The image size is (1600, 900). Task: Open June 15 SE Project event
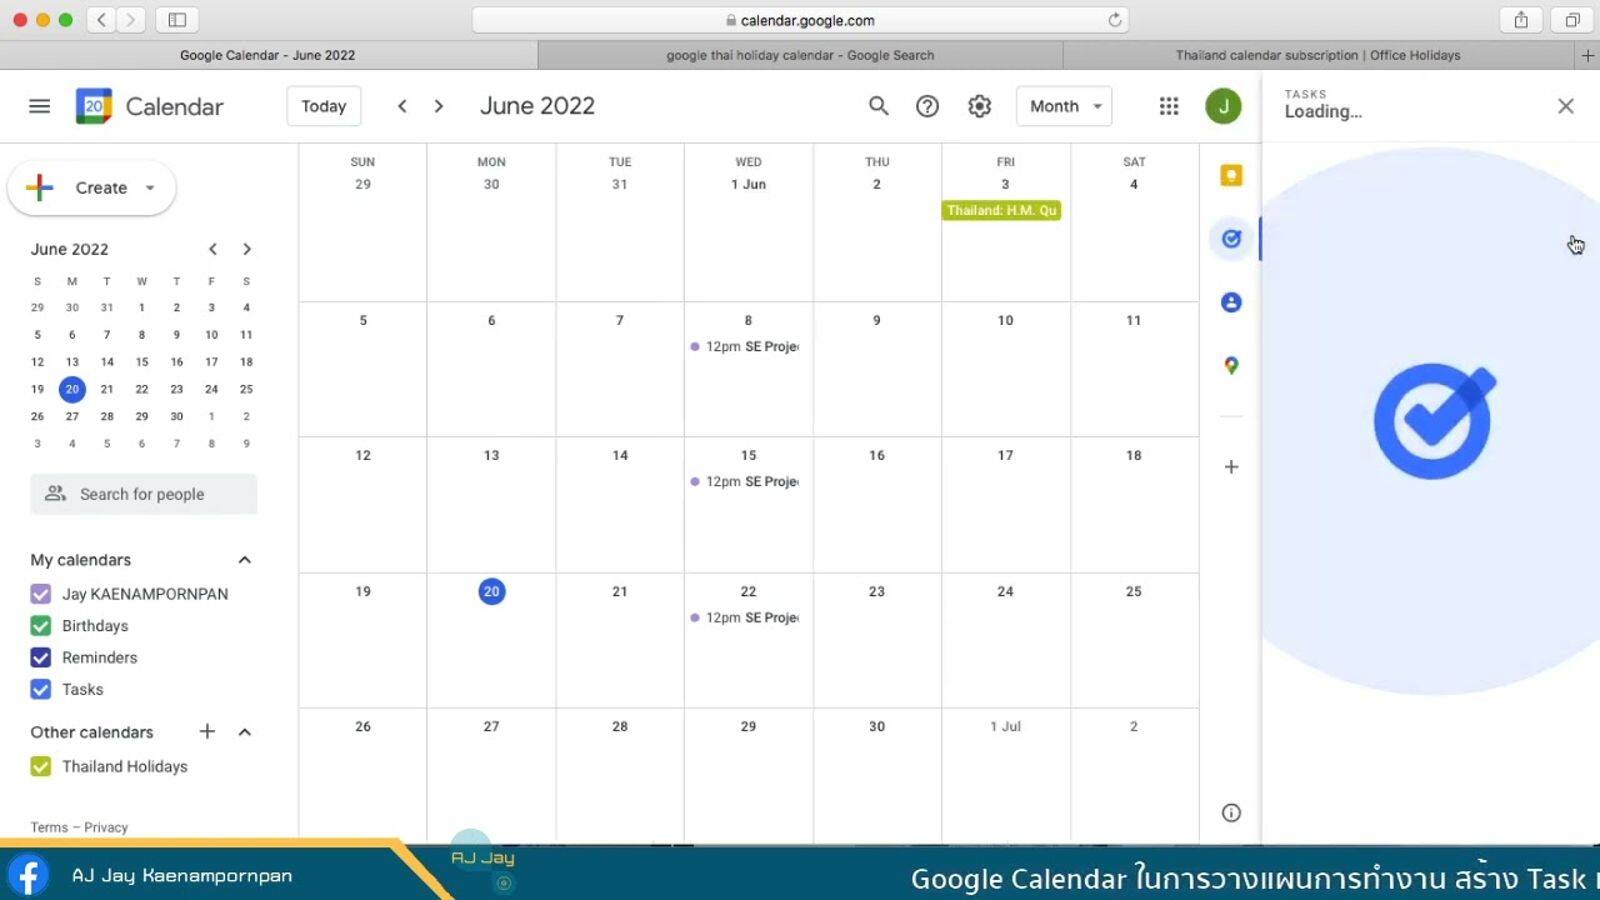747,482
